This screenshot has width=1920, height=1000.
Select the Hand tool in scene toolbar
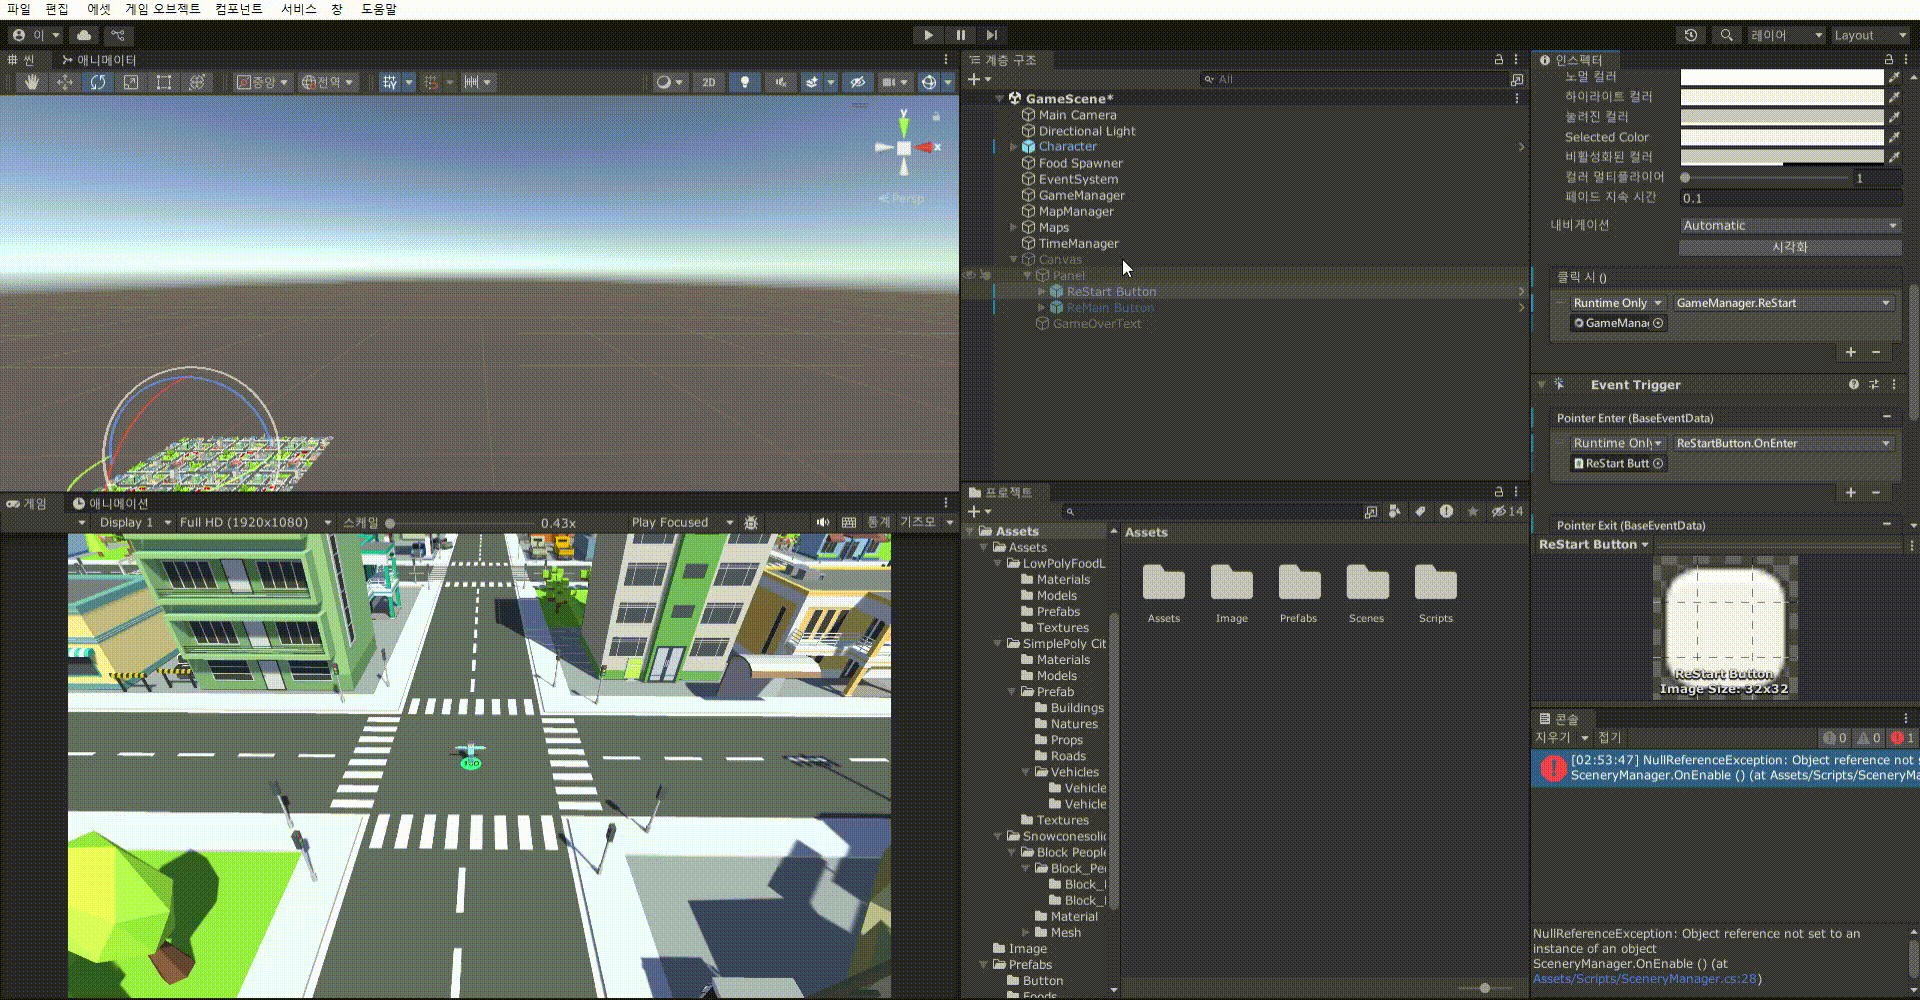click(32, 82)
